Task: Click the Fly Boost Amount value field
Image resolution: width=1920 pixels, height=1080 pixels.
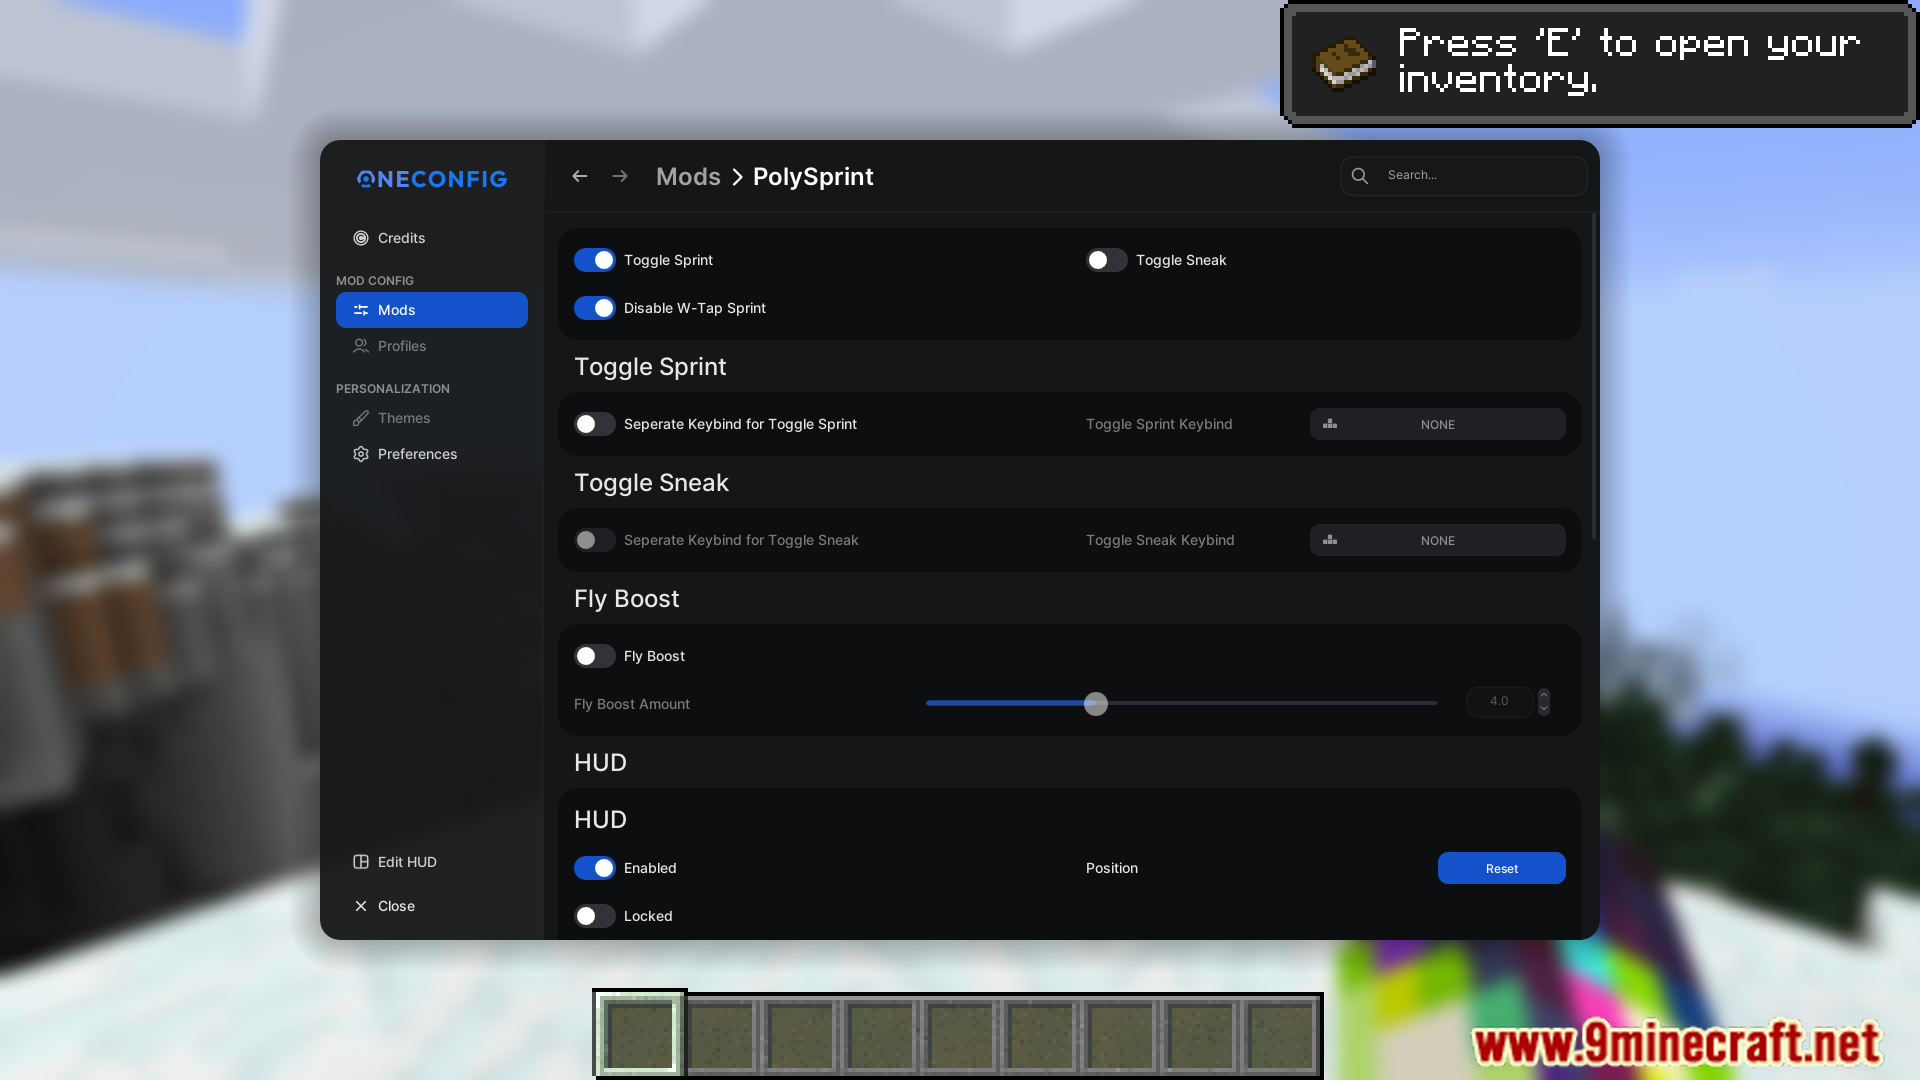Action: pos(1499,702)
